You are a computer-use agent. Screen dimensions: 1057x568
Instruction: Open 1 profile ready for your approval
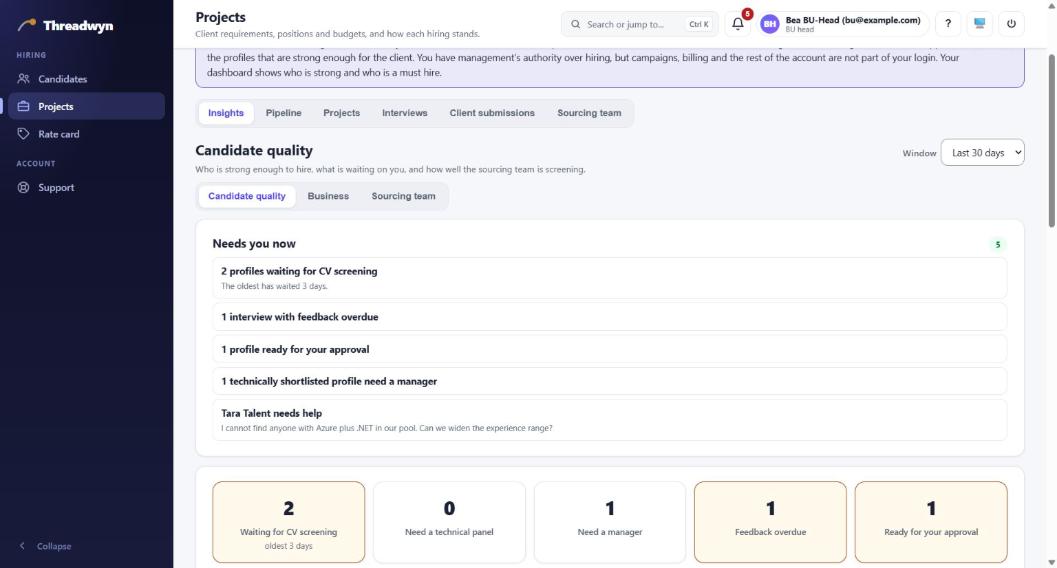[609, 349]
